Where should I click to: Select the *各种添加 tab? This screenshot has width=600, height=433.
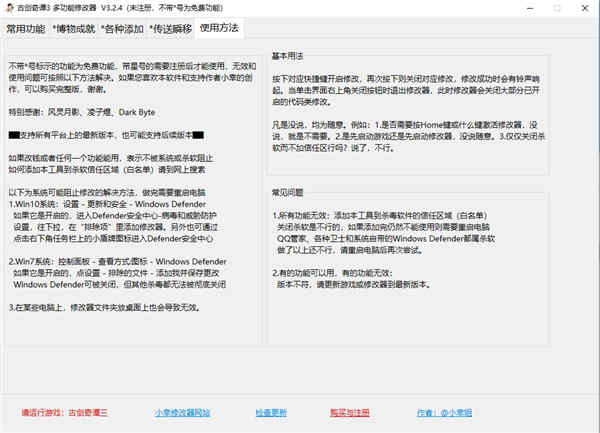(x=122, y=29)
